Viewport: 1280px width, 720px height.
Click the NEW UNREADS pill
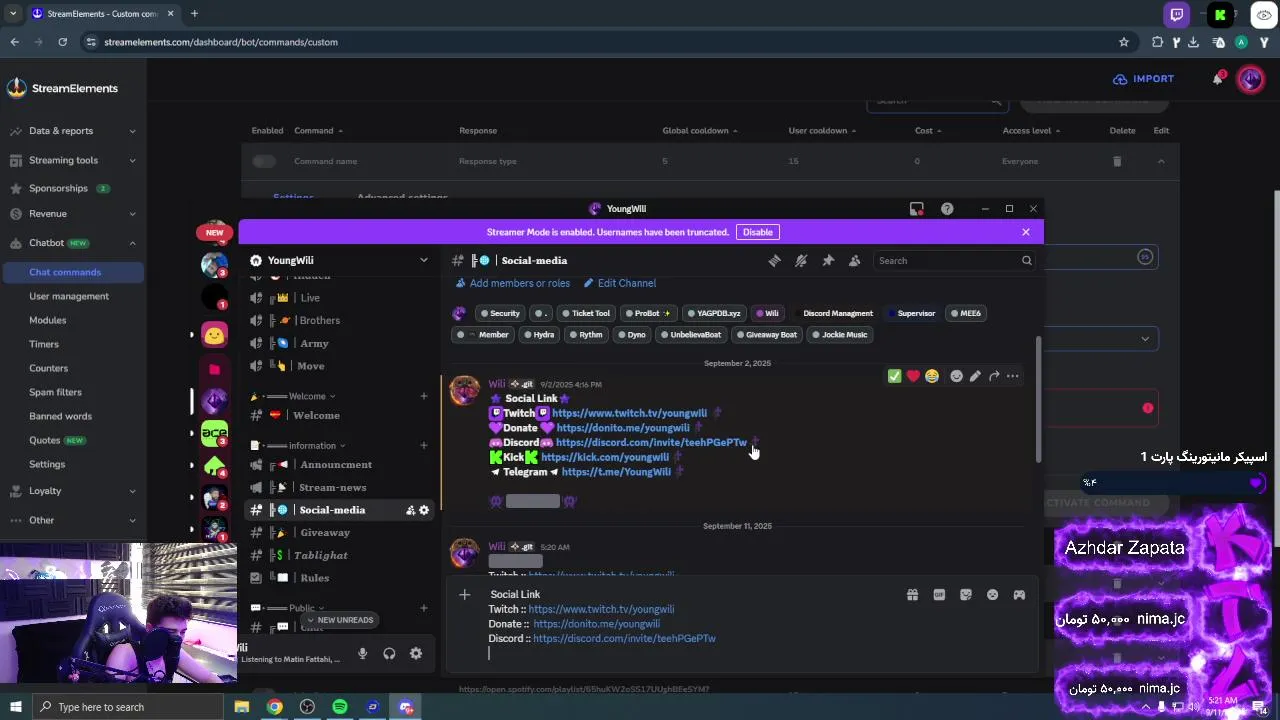(x=339, y=620)
